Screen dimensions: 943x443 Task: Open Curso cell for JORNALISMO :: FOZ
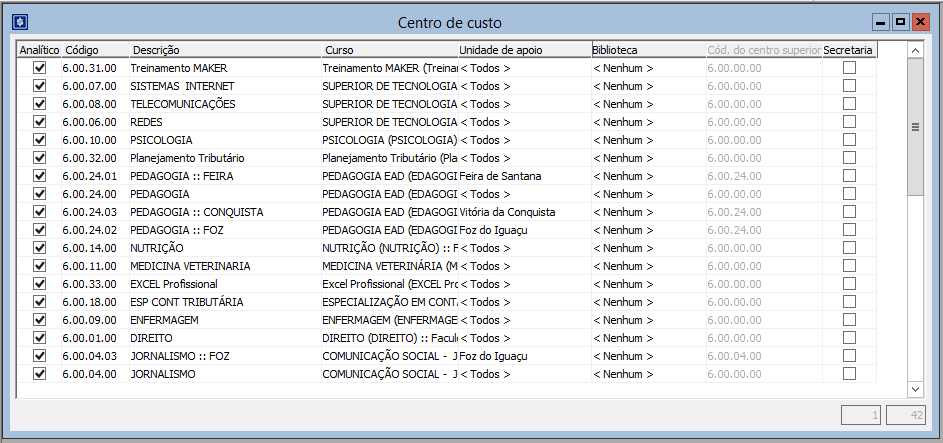tap(389, 356)
